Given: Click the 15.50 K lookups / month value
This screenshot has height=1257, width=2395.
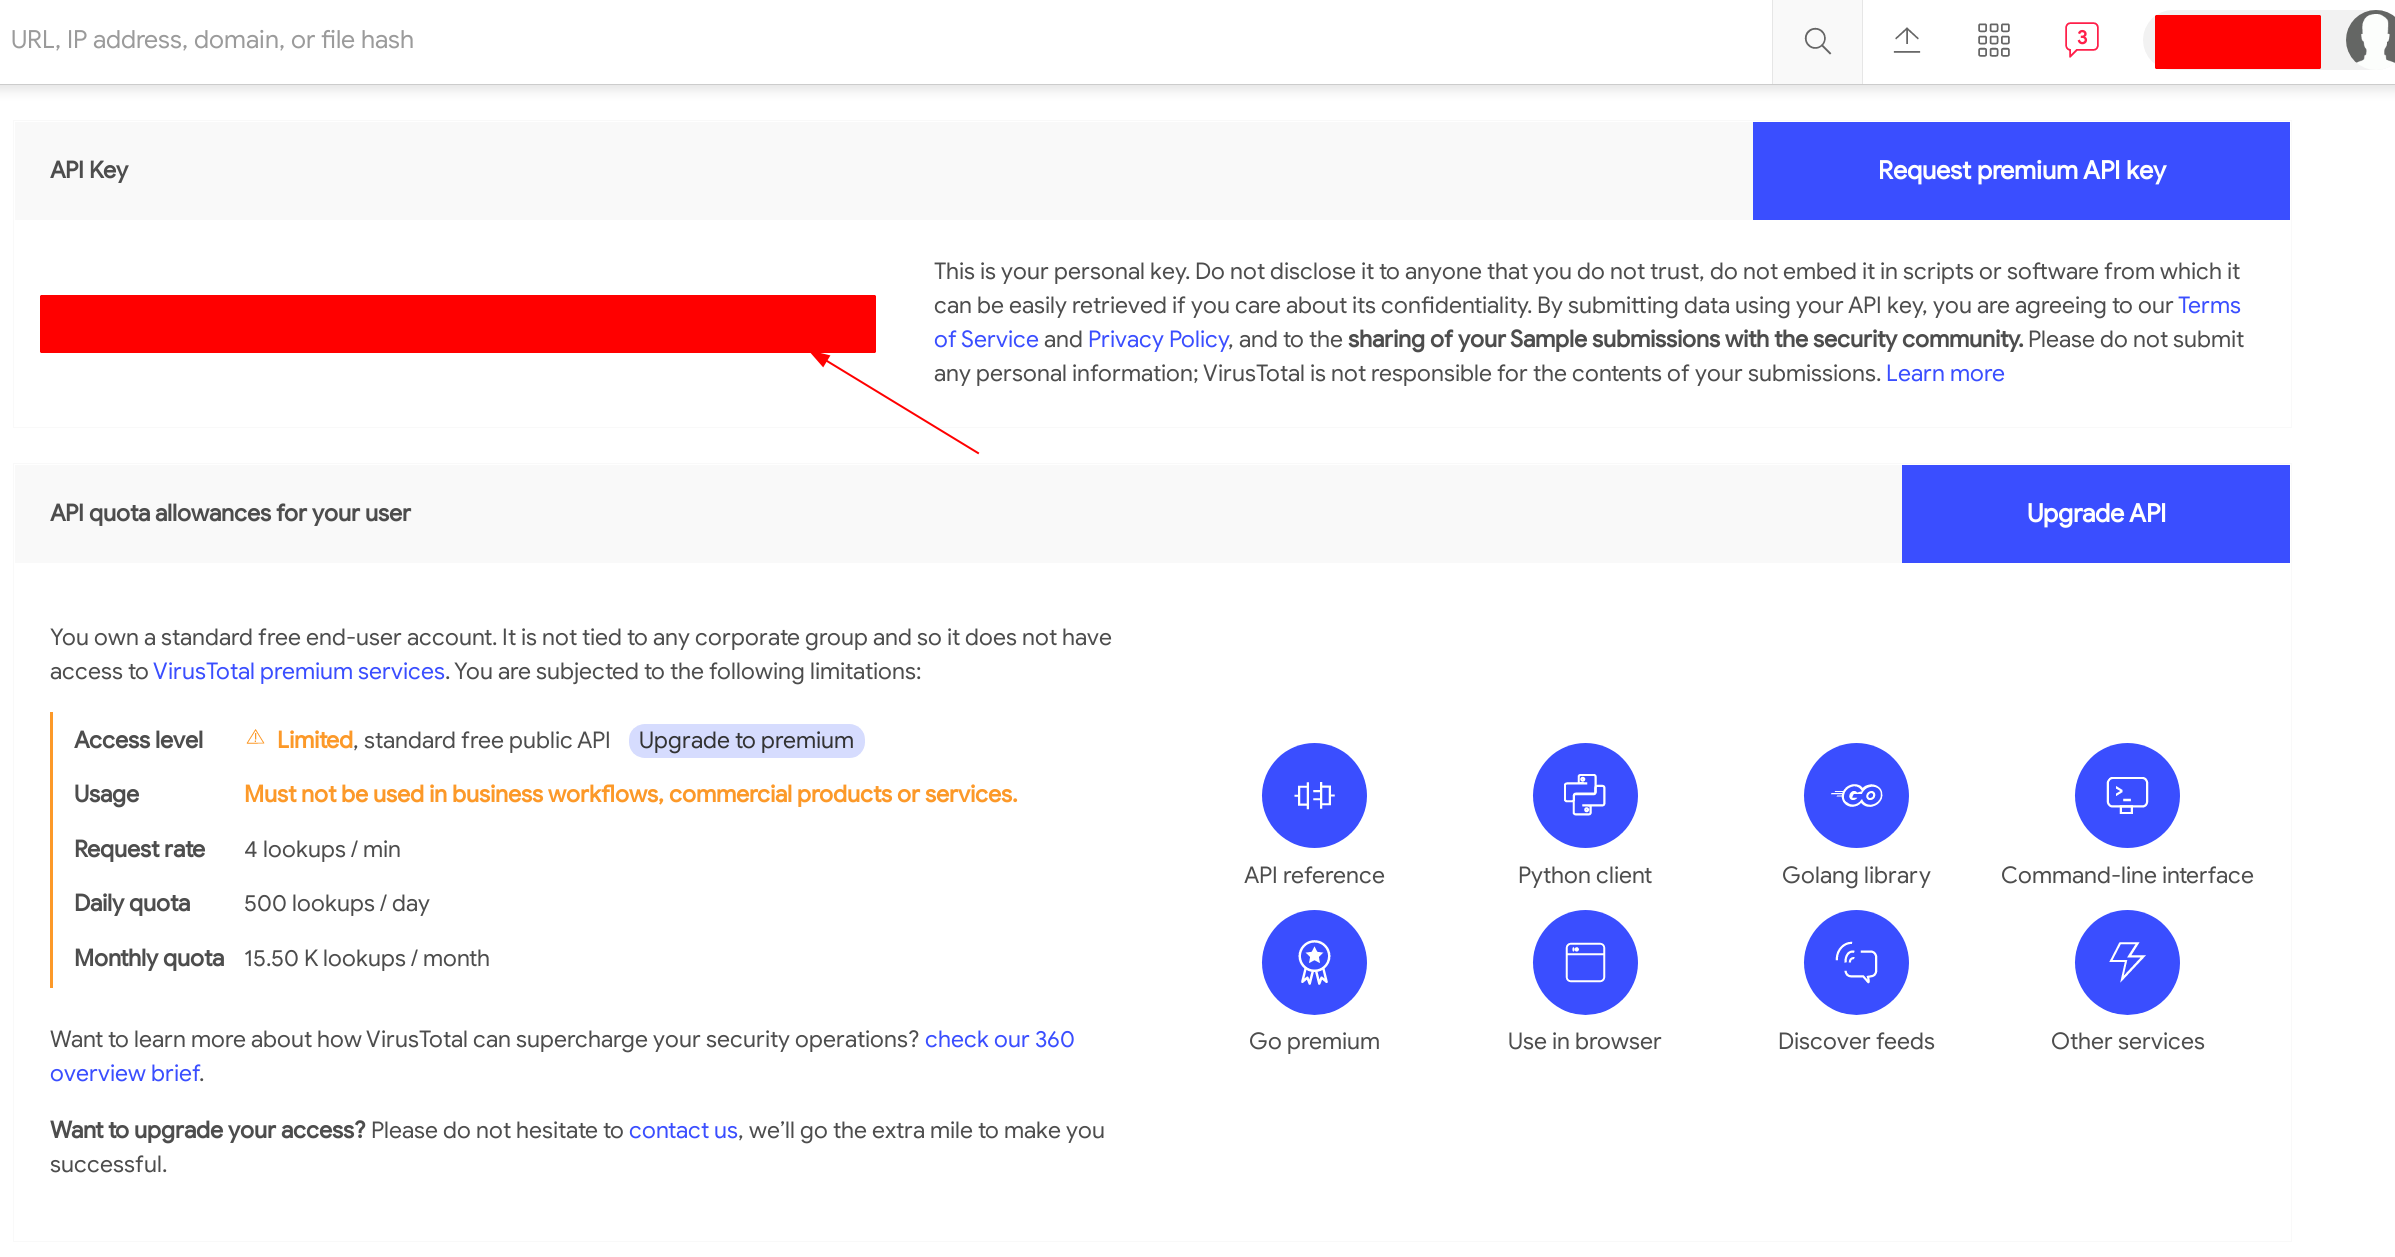Looking at the screenshot, I should [x=366, y=958].
